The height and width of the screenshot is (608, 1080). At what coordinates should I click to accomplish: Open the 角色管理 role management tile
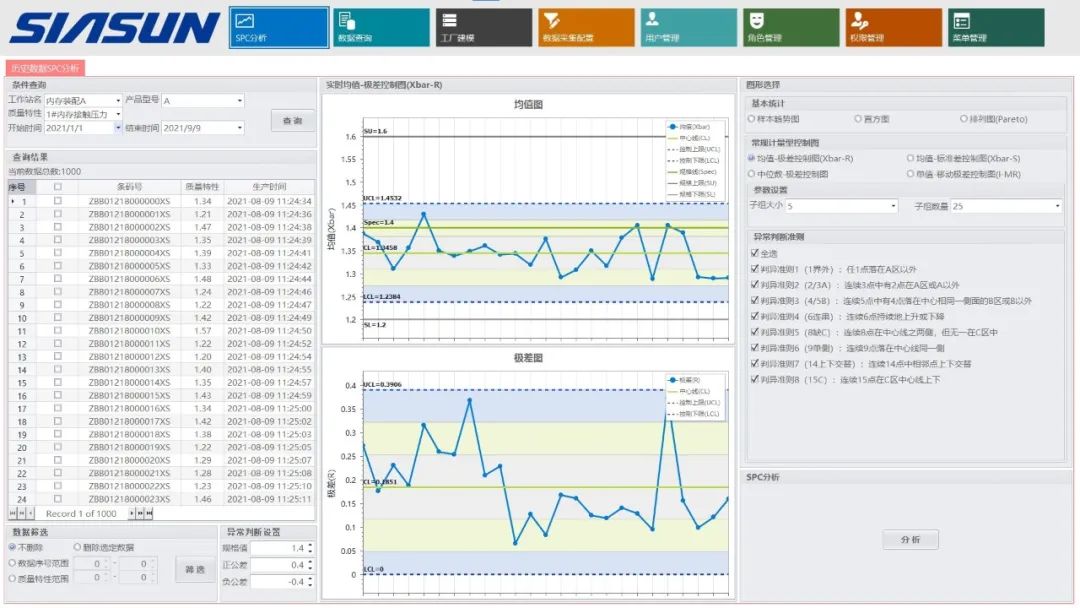[791, 28]
